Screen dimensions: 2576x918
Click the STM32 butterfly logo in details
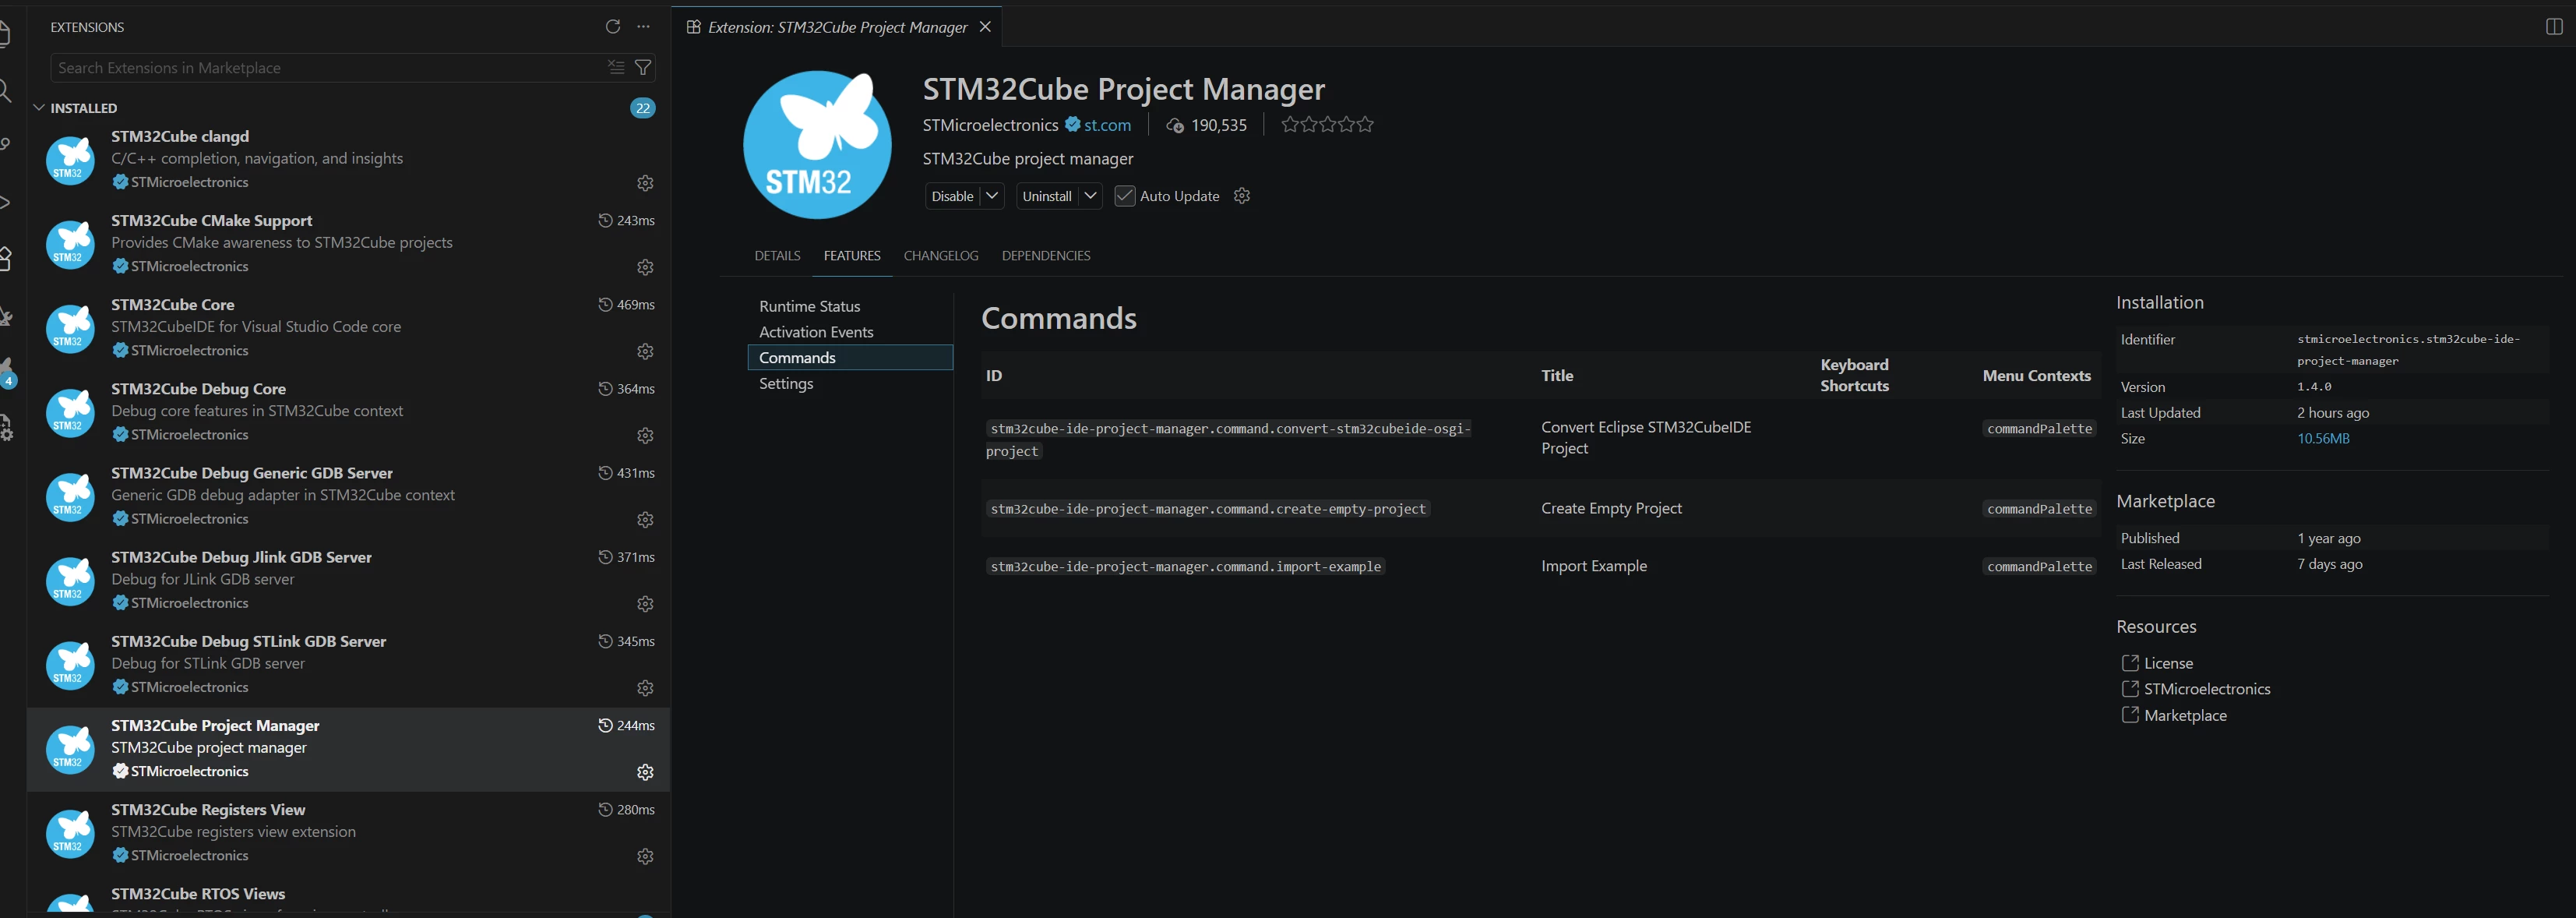coord(817,145)
